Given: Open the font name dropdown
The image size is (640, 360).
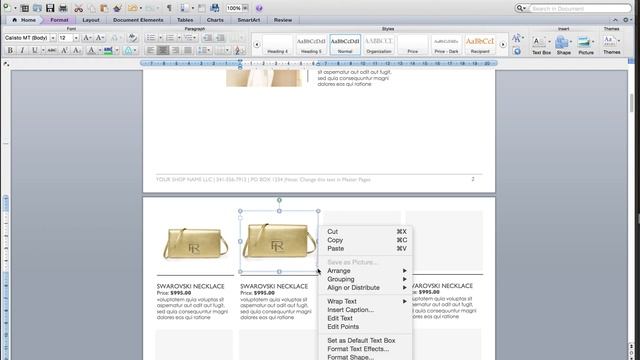Looking at the screenshot, I should [x=53, y=38].
